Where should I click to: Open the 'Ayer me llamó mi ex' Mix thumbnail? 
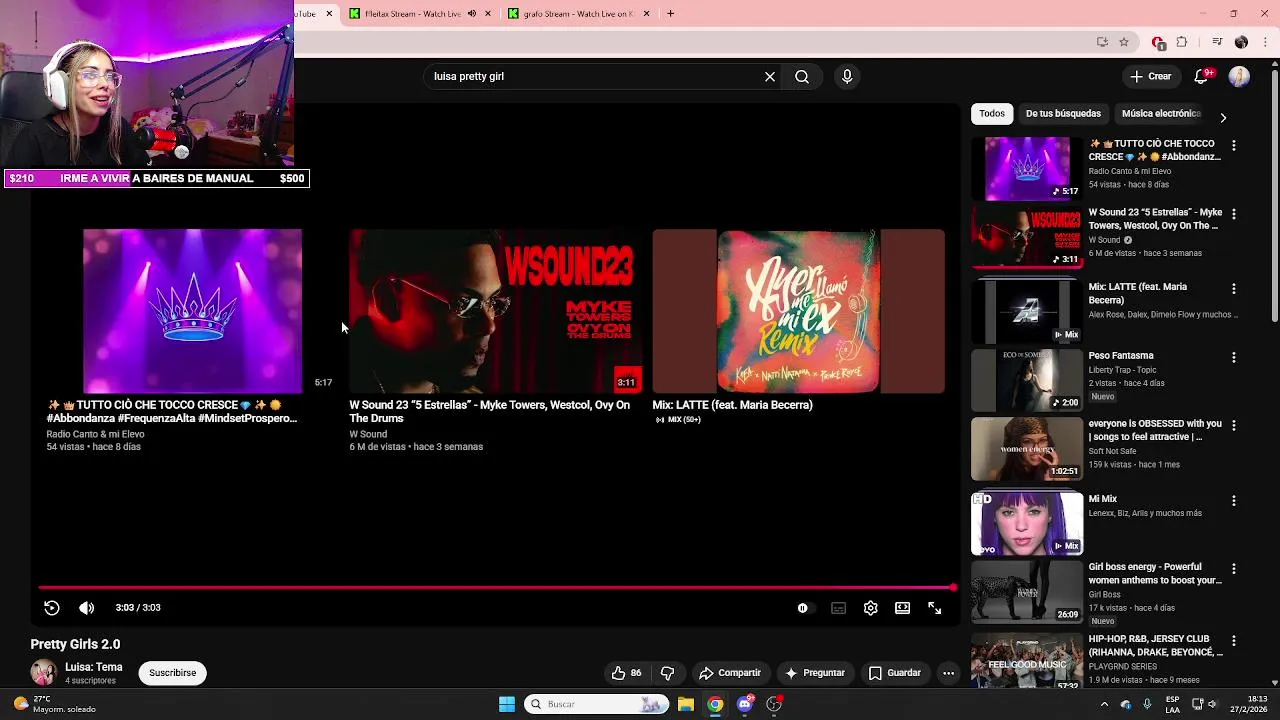pyautogui.click(x=798, y=311)
